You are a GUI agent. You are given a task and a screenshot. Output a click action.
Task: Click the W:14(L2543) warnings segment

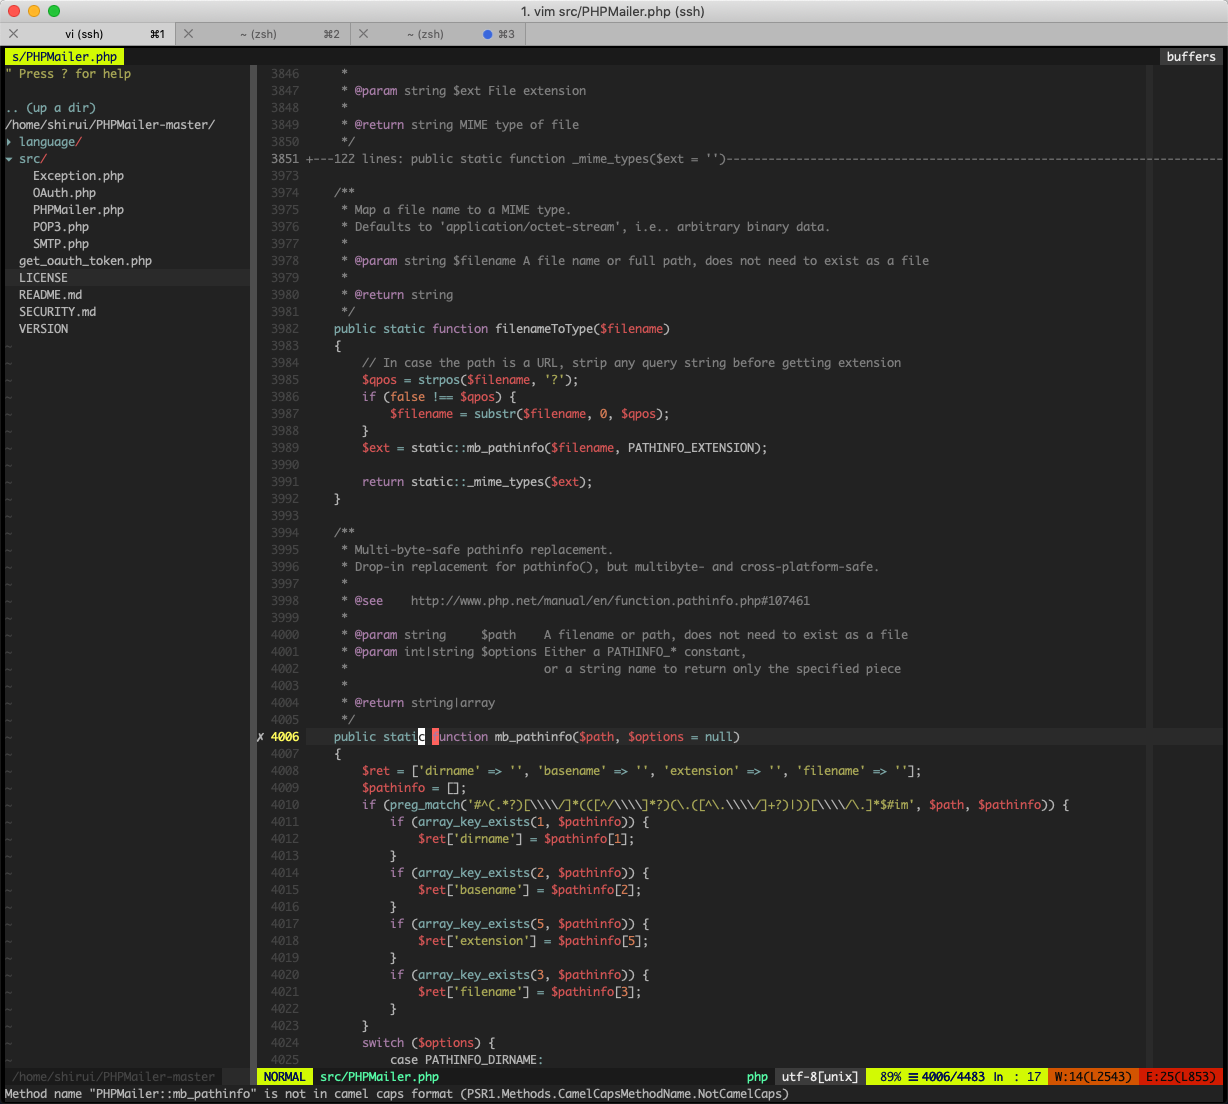click(x=1093, y=1077)
